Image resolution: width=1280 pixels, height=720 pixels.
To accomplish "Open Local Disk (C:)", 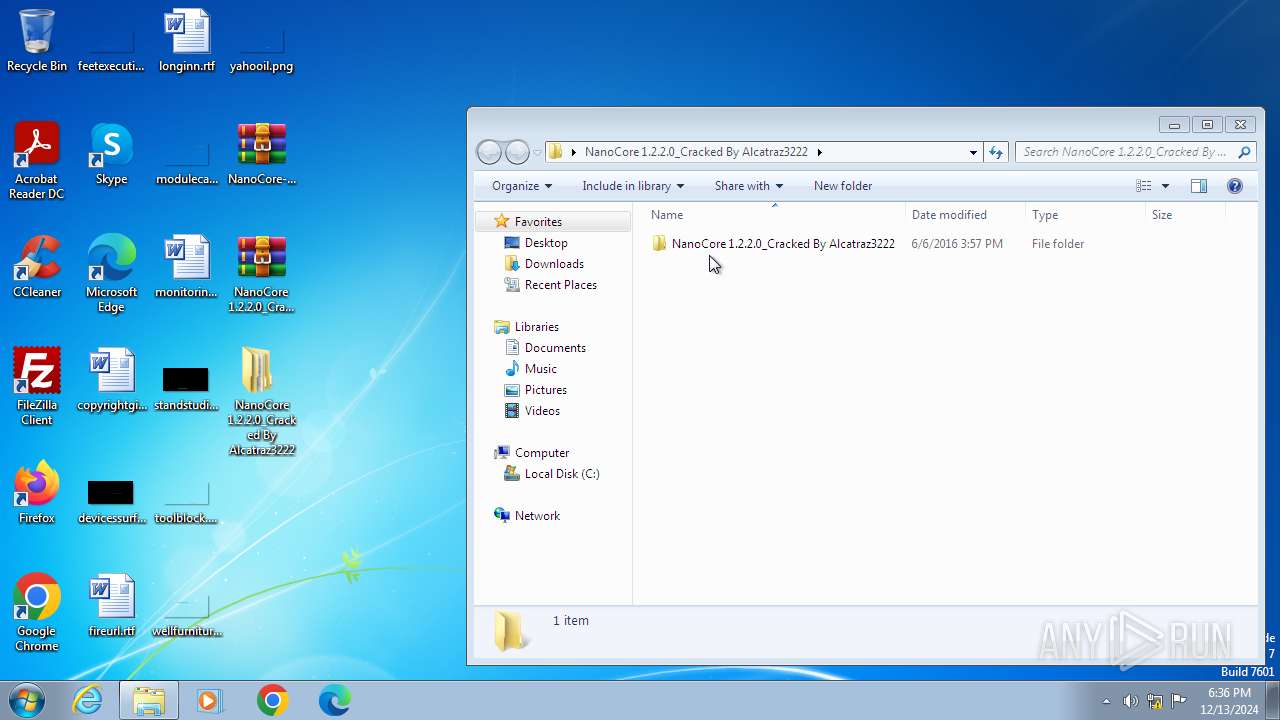I will coord(561,474).
